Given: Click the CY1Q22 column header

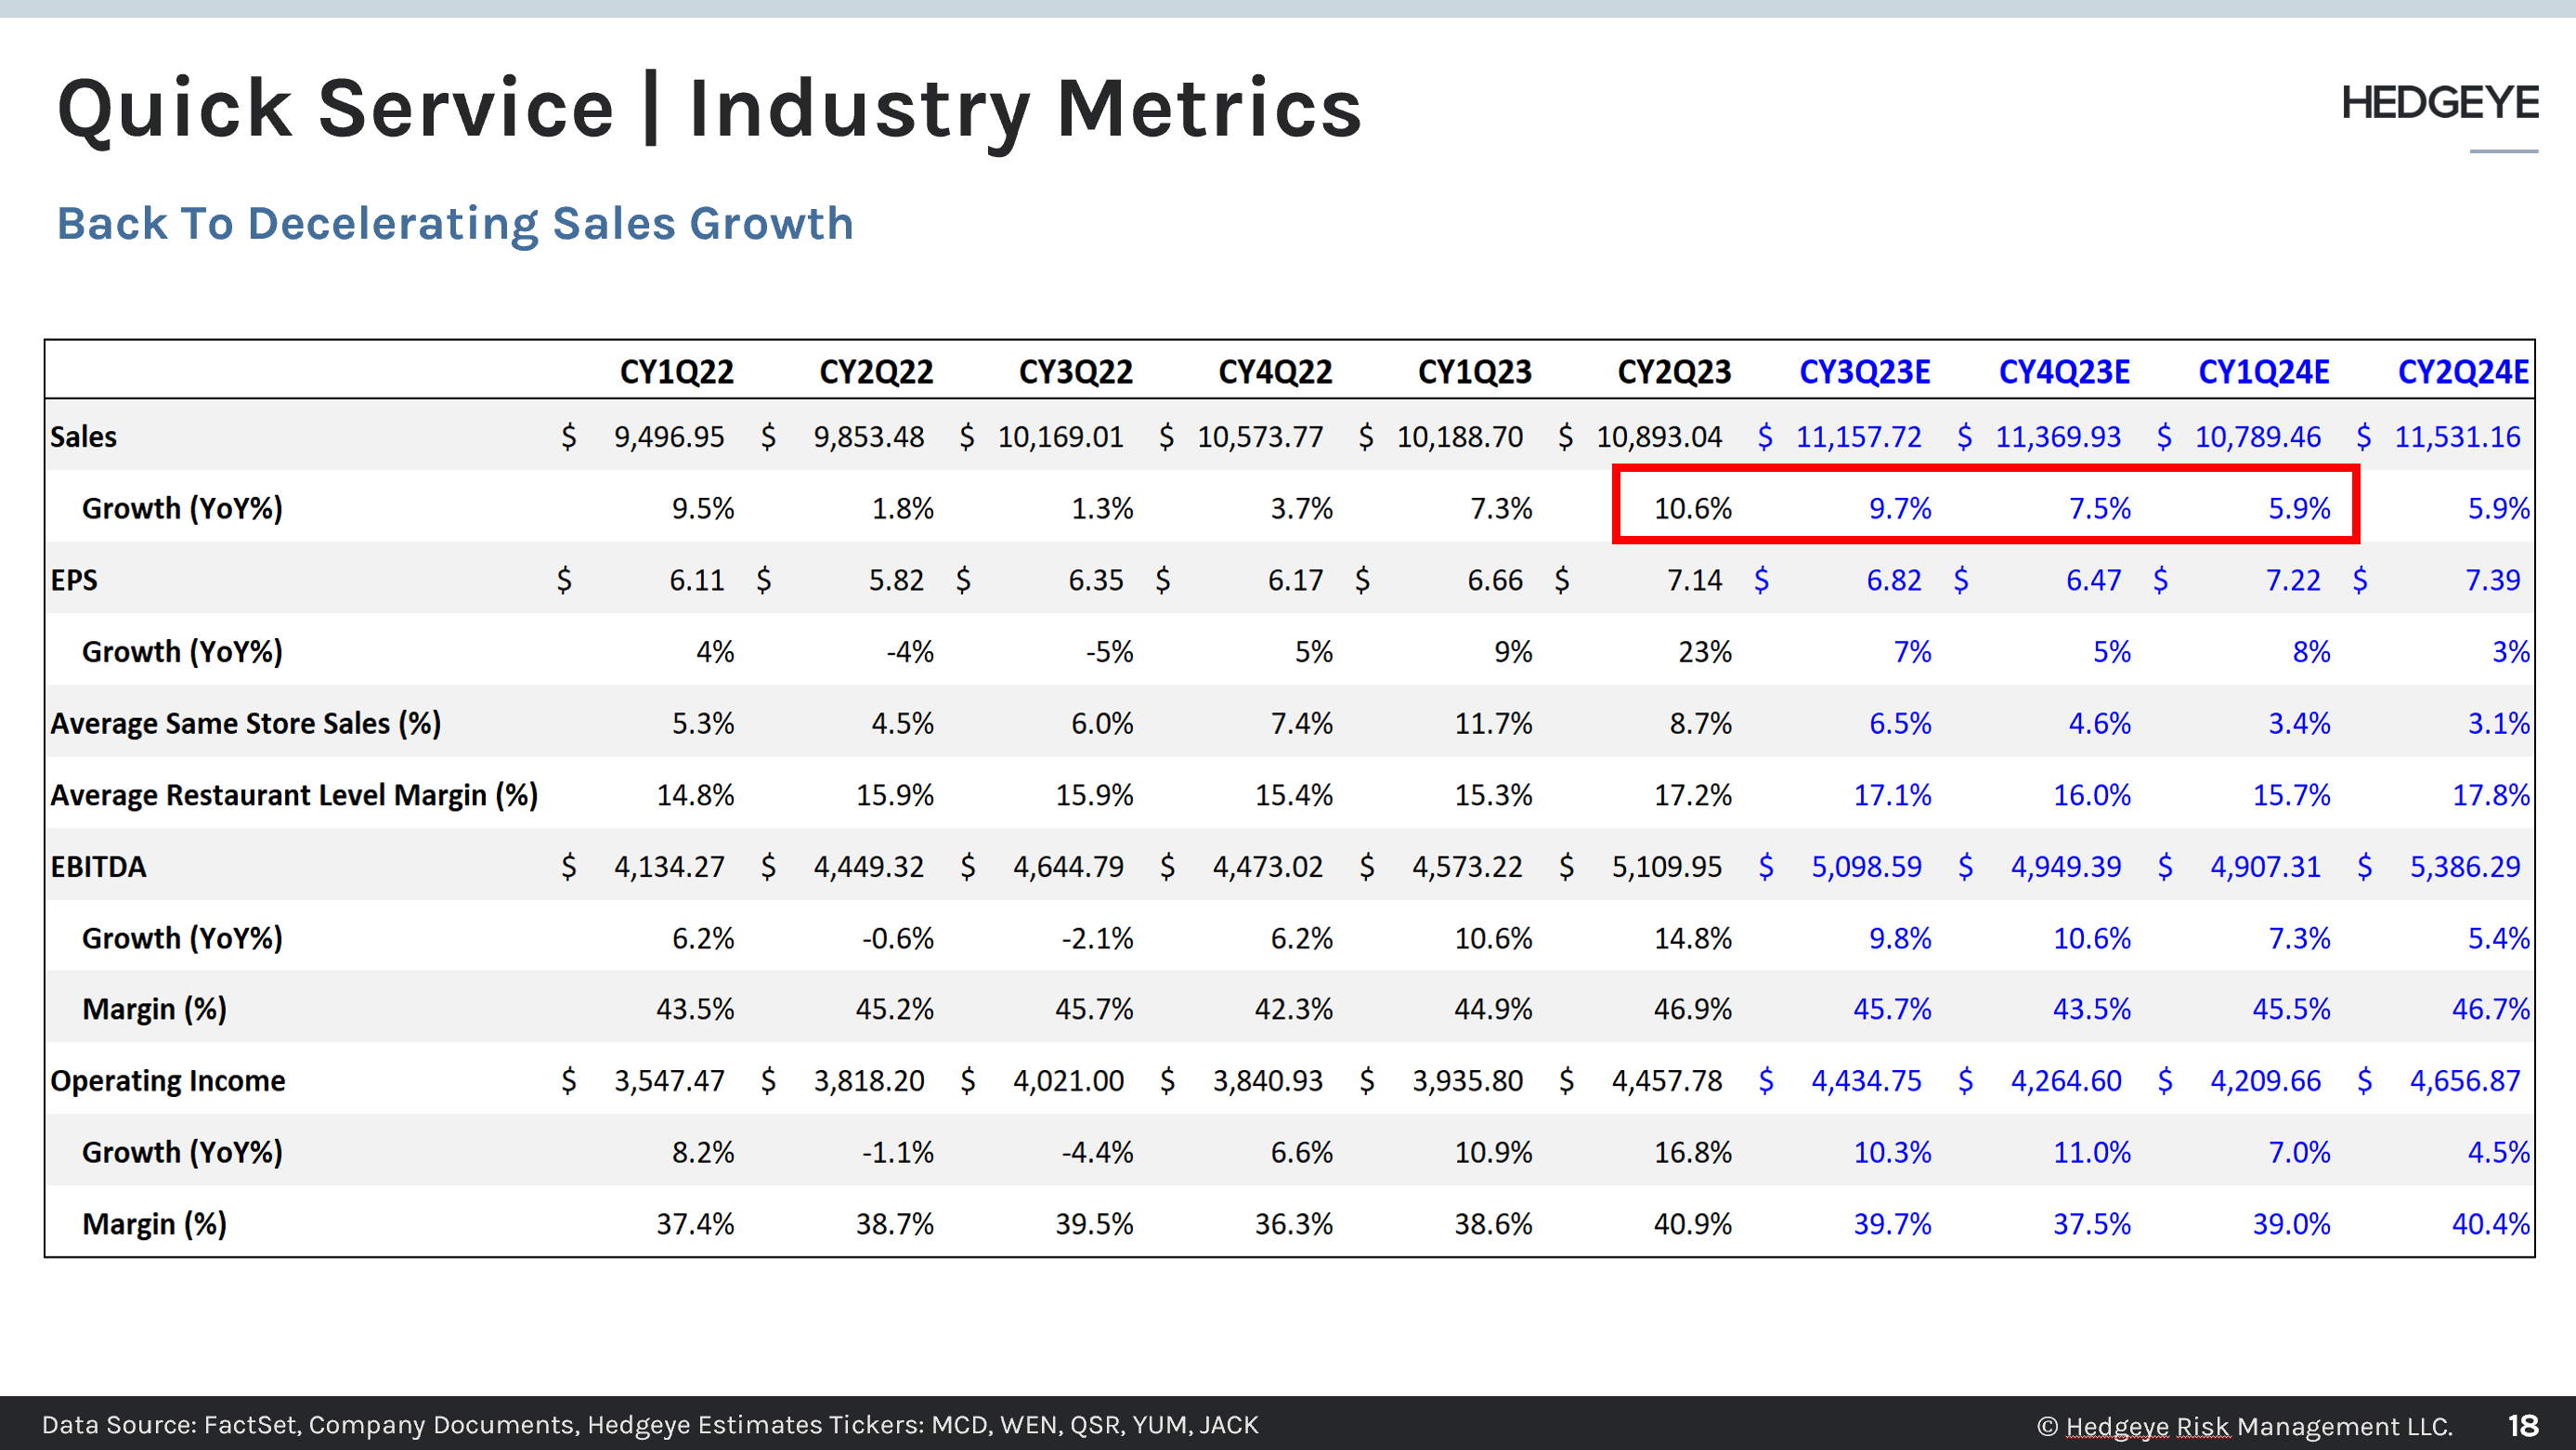Looking at the screenshot, I should tap(676, 372).
